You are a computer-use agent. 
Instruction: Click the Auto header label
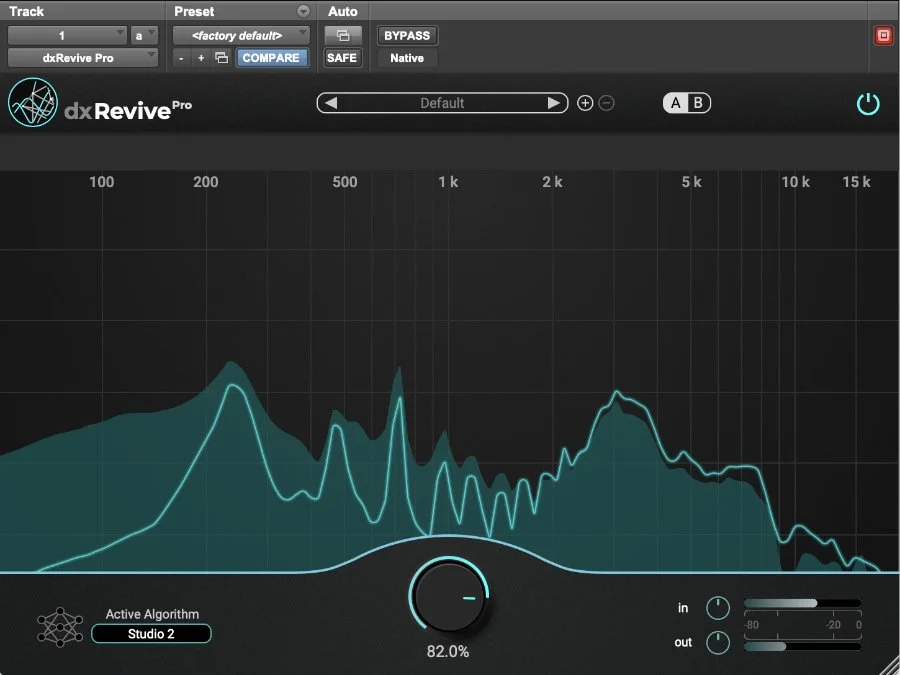click(x=343, y=11)
